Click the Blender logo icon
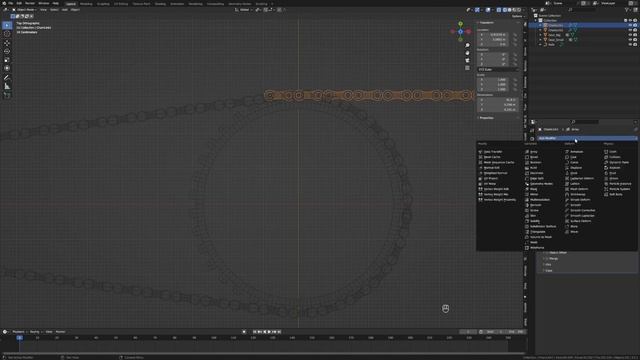Screen dimensions: 640x360 pyautogui.click(x=4, y=3)
